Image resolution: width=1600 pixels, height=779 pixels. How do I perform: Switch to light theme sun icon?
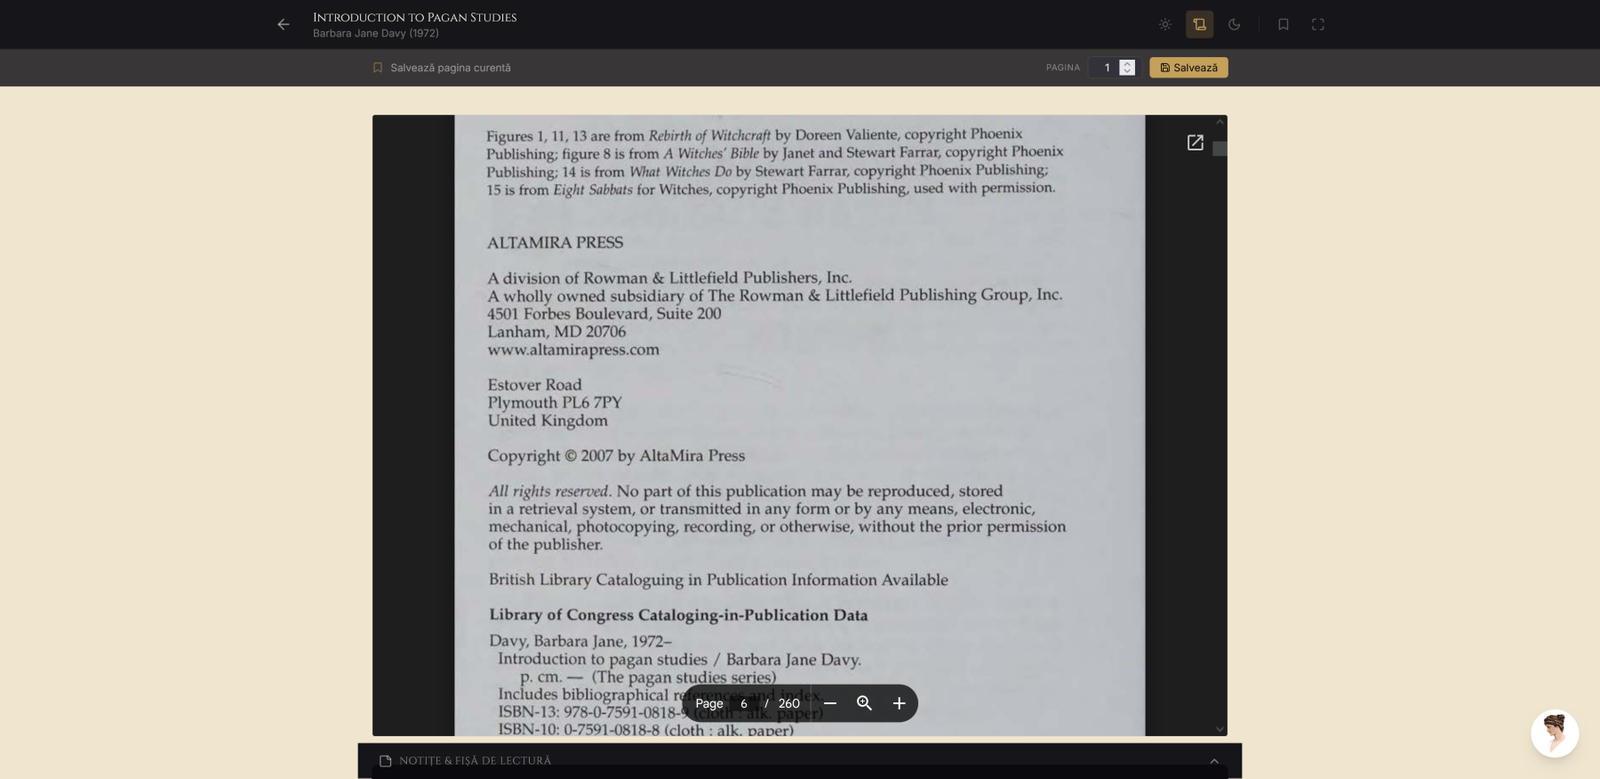[1165, 24]
